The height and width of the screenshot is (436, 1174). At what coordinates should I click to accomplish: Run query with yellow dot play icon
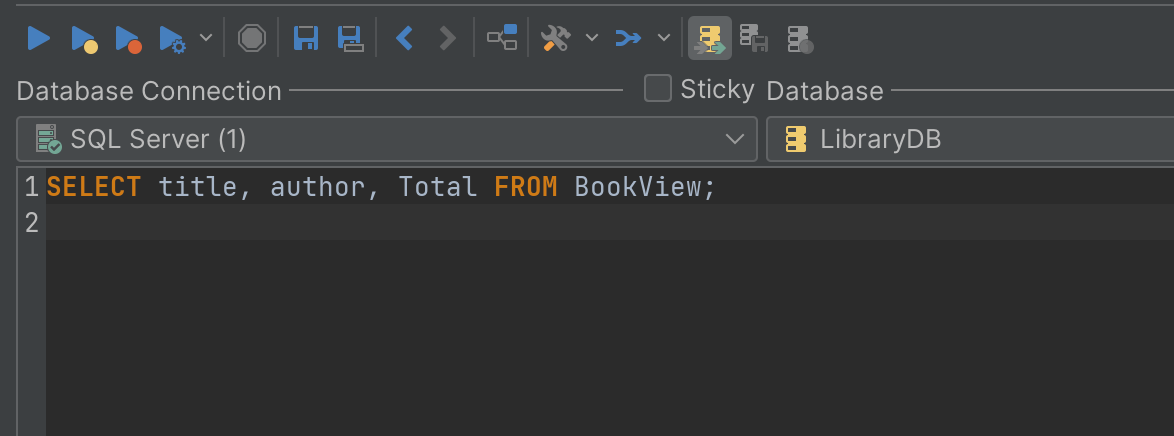coord(84,38)
